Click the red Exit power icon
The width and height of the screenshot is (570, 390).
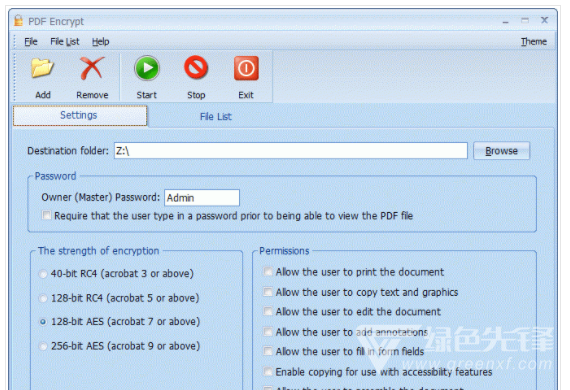pos(246,68)
